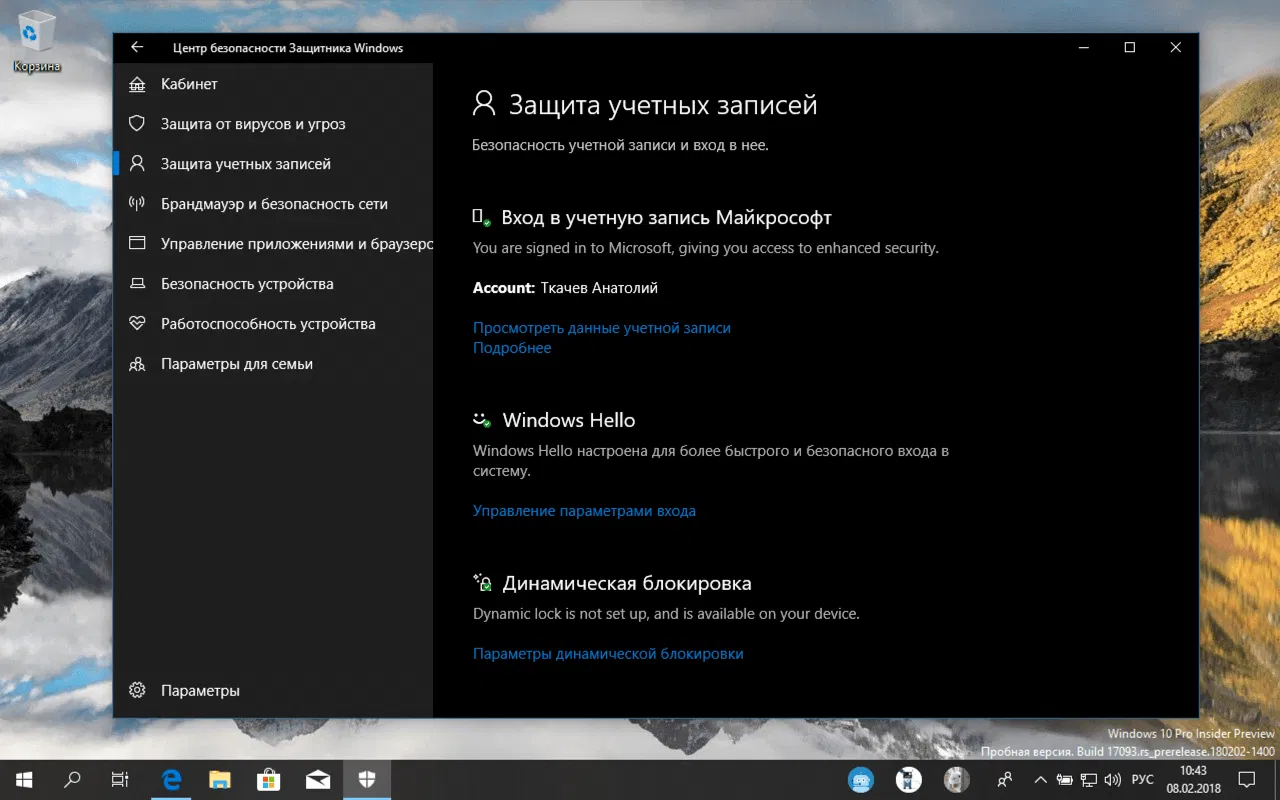1280x800 pixels.
Task: Open the Кабинет home section
Action: click(x=273, y=84)
